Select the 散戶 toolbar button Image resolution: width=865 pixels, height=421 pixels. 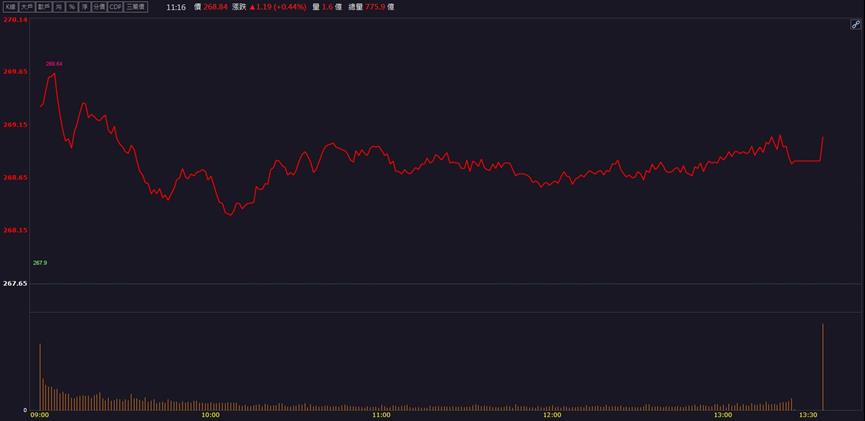pos(44,7)
